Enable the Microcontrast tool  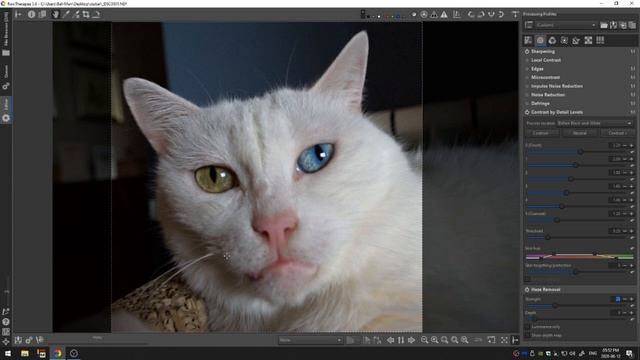(x=527, y=78)
